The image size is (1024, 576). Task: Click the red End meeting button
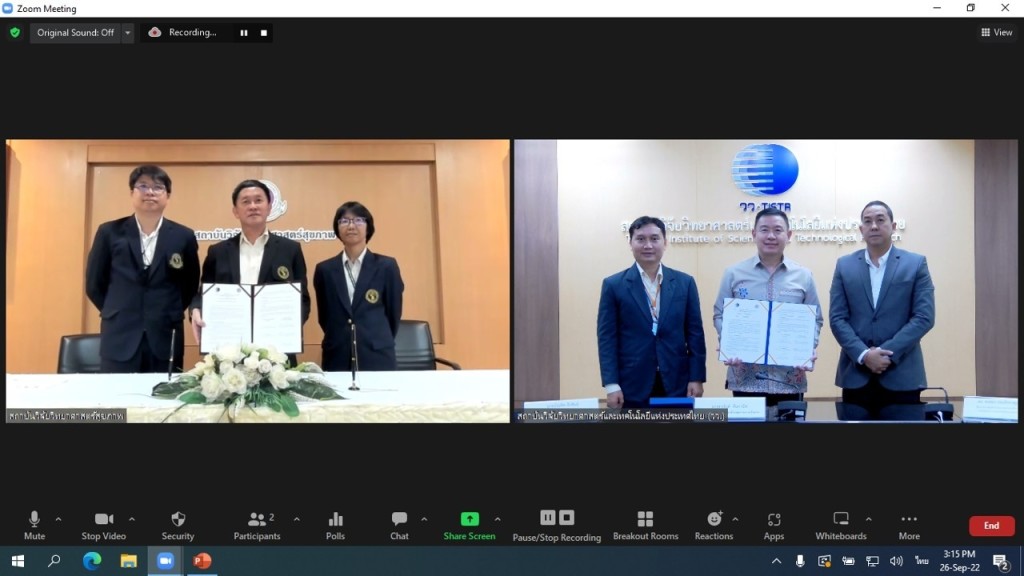(x=991, y=526)
